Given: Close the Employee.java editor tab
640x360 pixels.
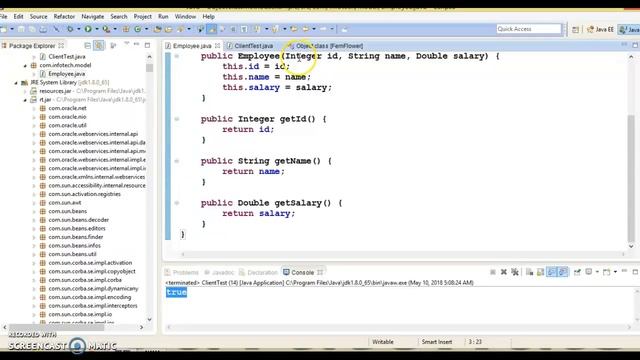Looking at the screenshot, I should pyautogui.click(x=218, y=46).
